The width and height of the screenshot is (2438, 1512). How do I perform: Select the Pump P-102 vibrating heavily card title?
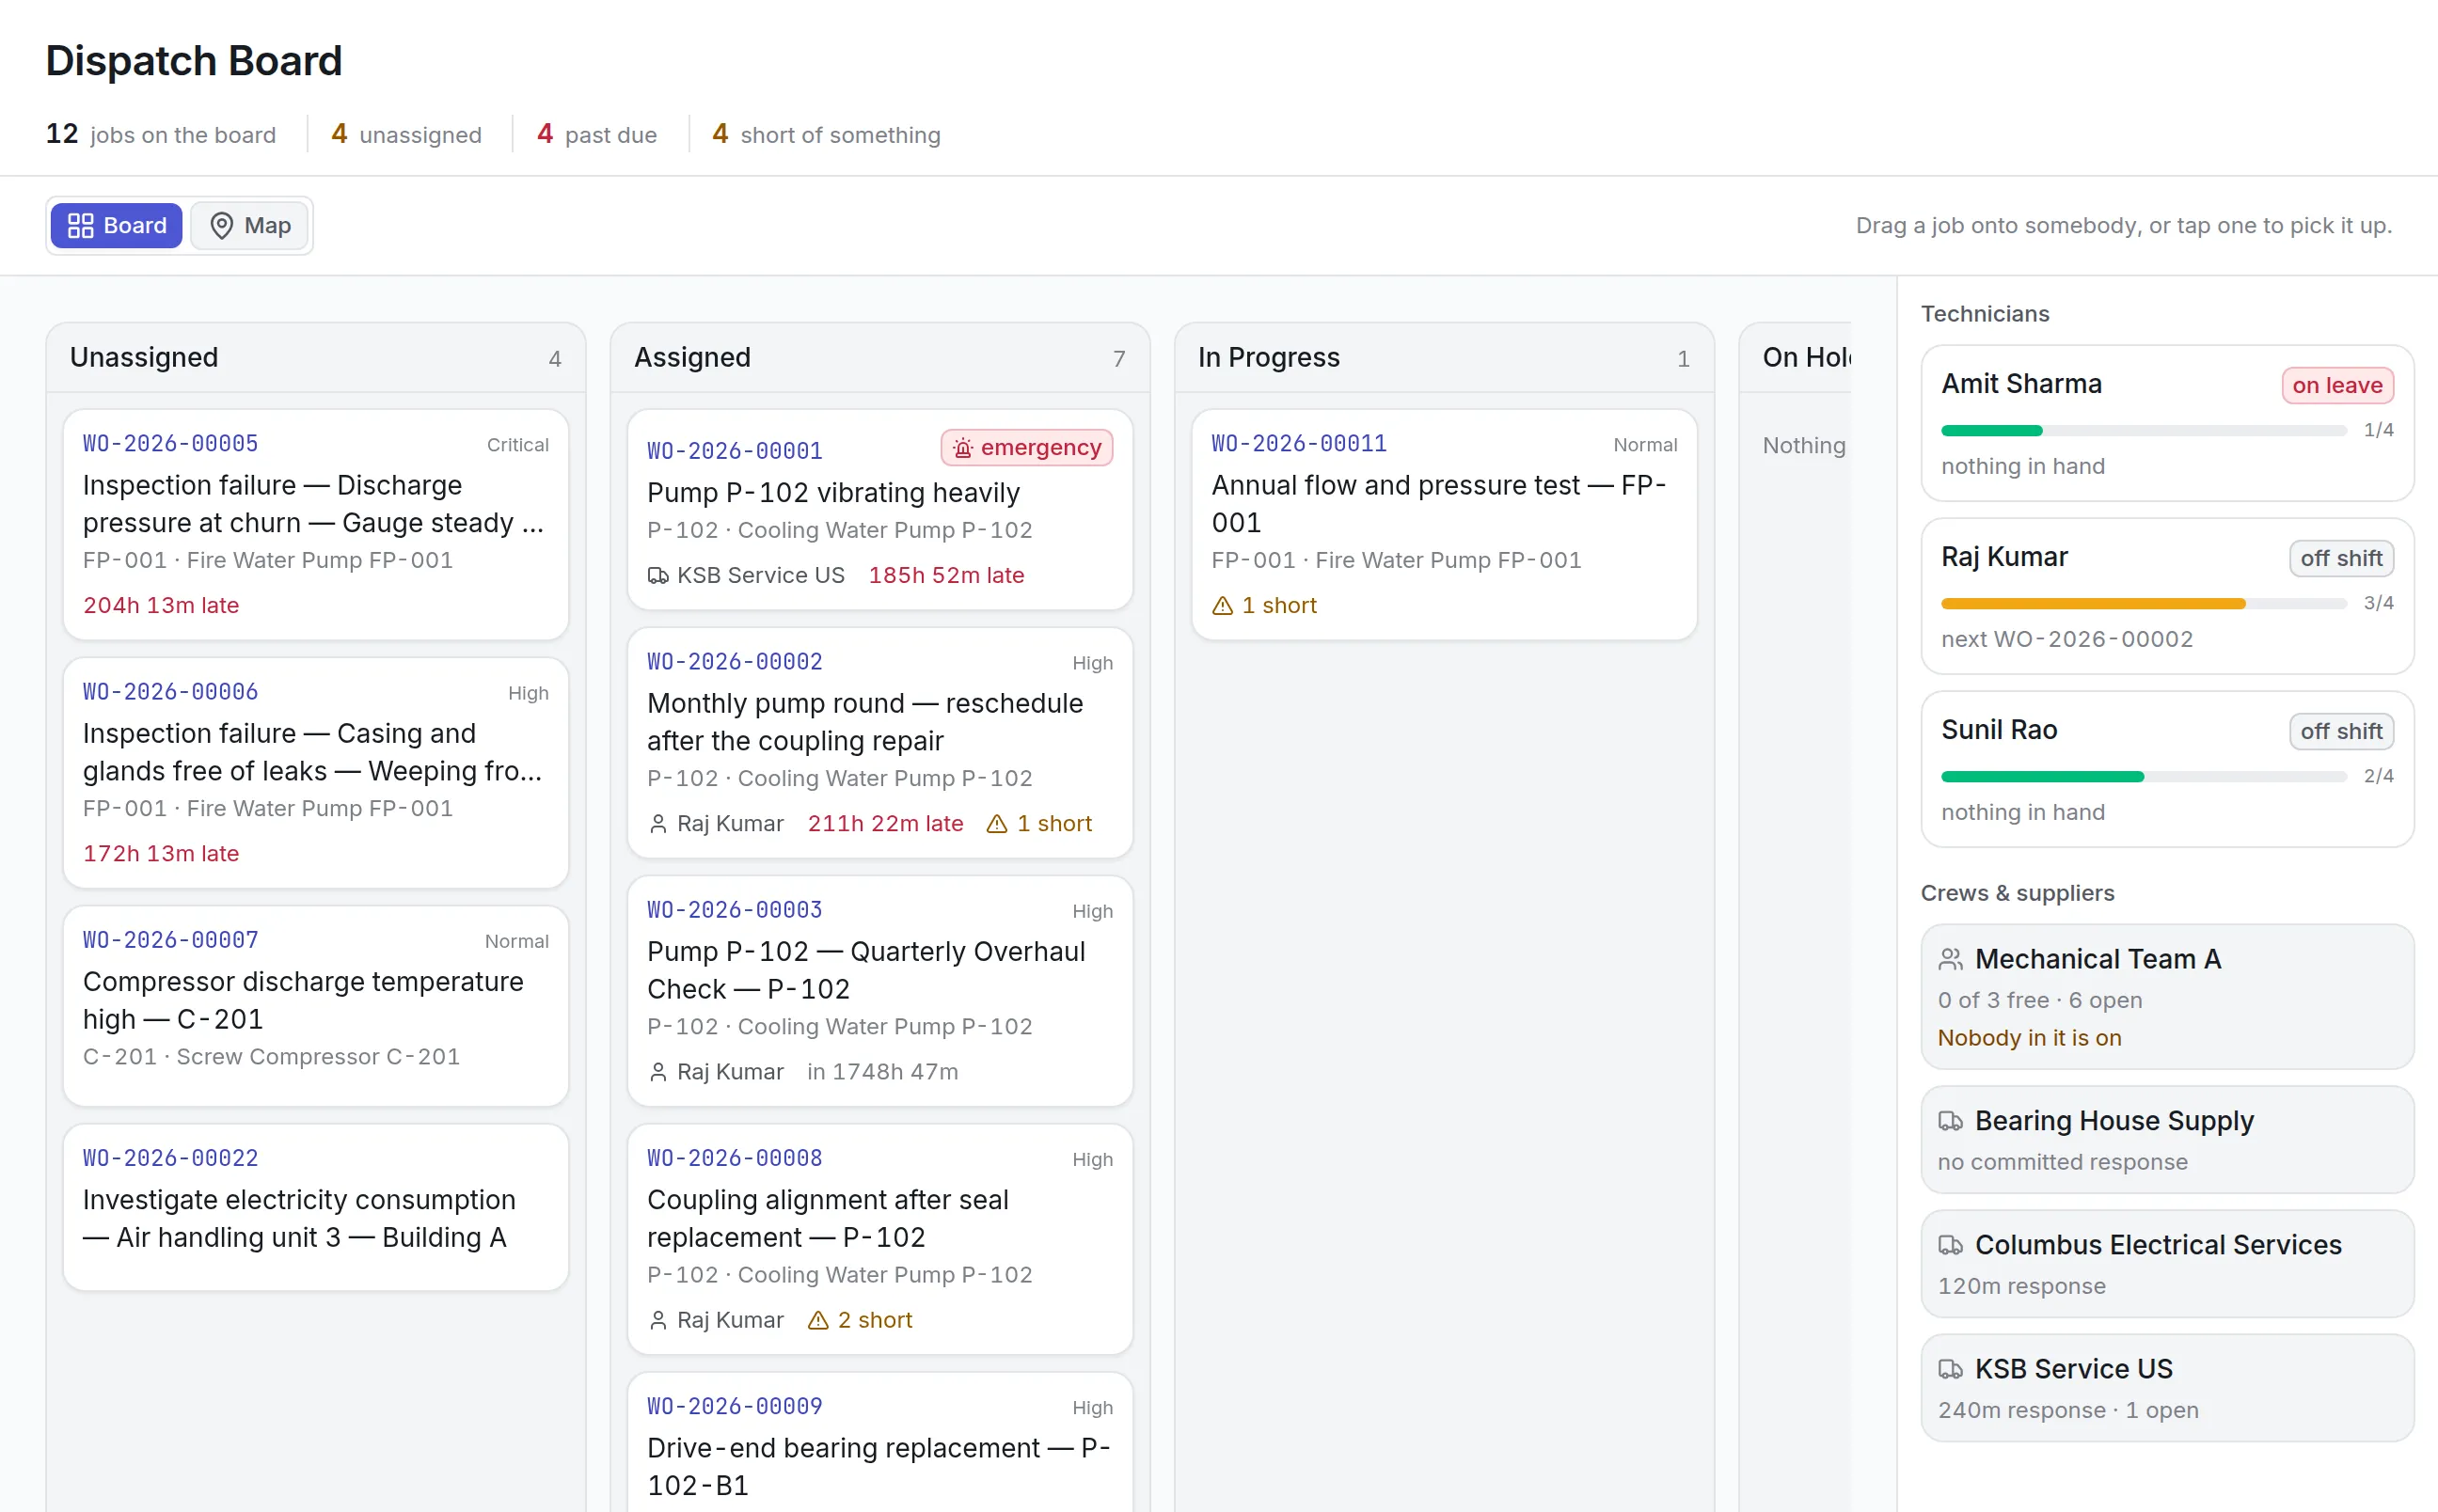(833, 493)
